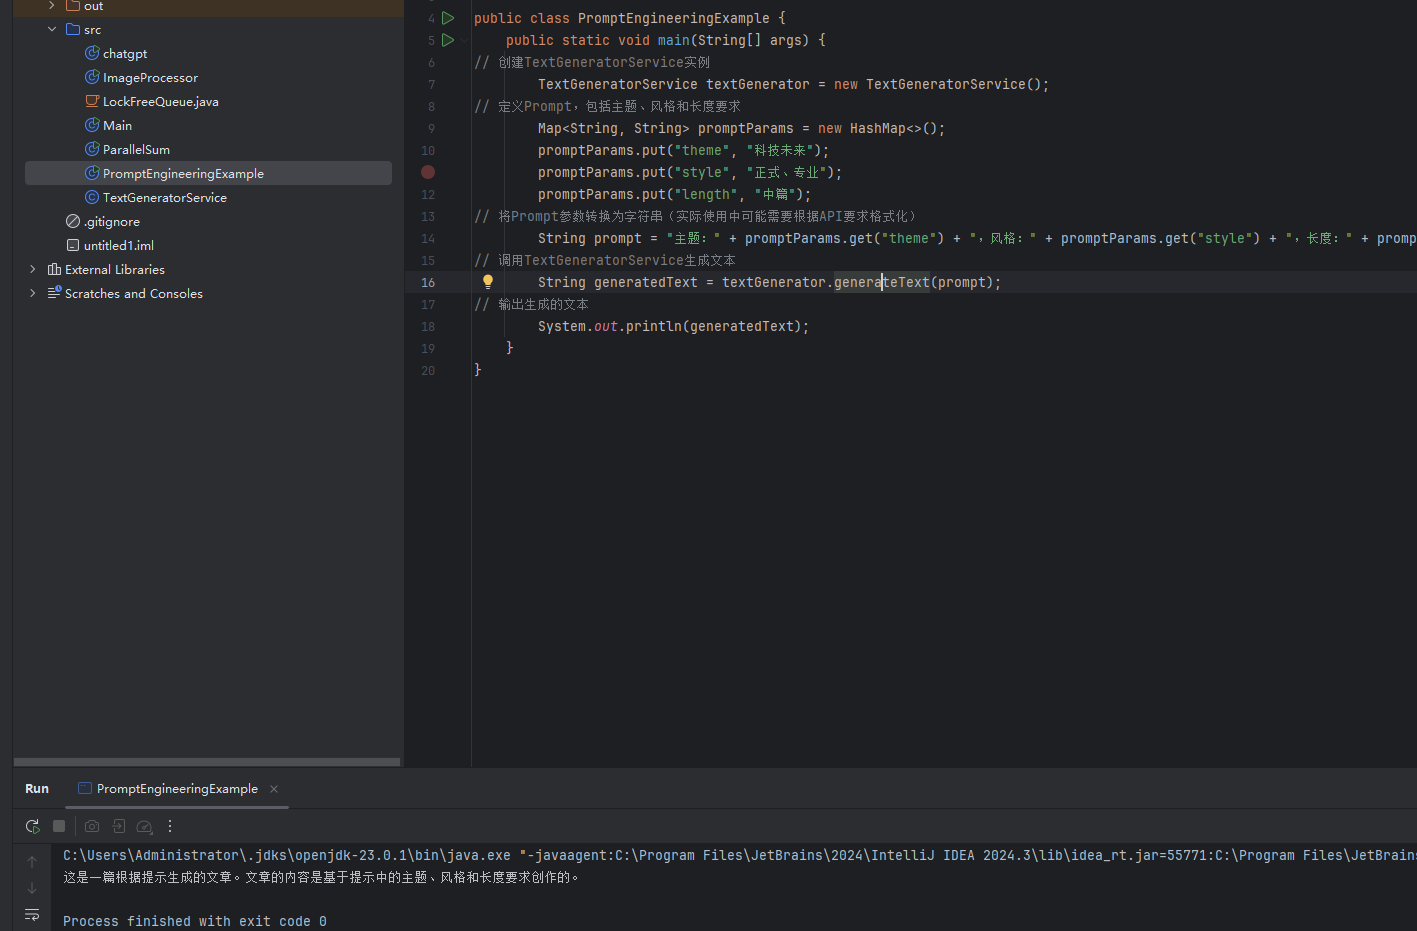Click the .gitignore file icon
This screenshot has width=1417, height=931.
(x=73, y=221)
